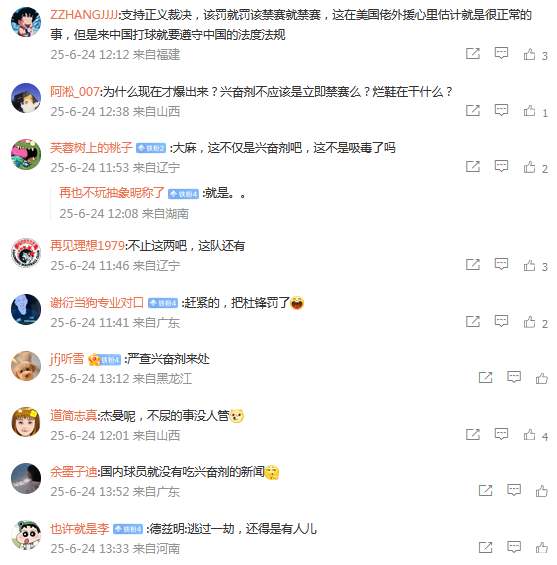
Task: Reply to 芙蓉树上的桃子's comment via the comment icon
Action: (501, 166)
